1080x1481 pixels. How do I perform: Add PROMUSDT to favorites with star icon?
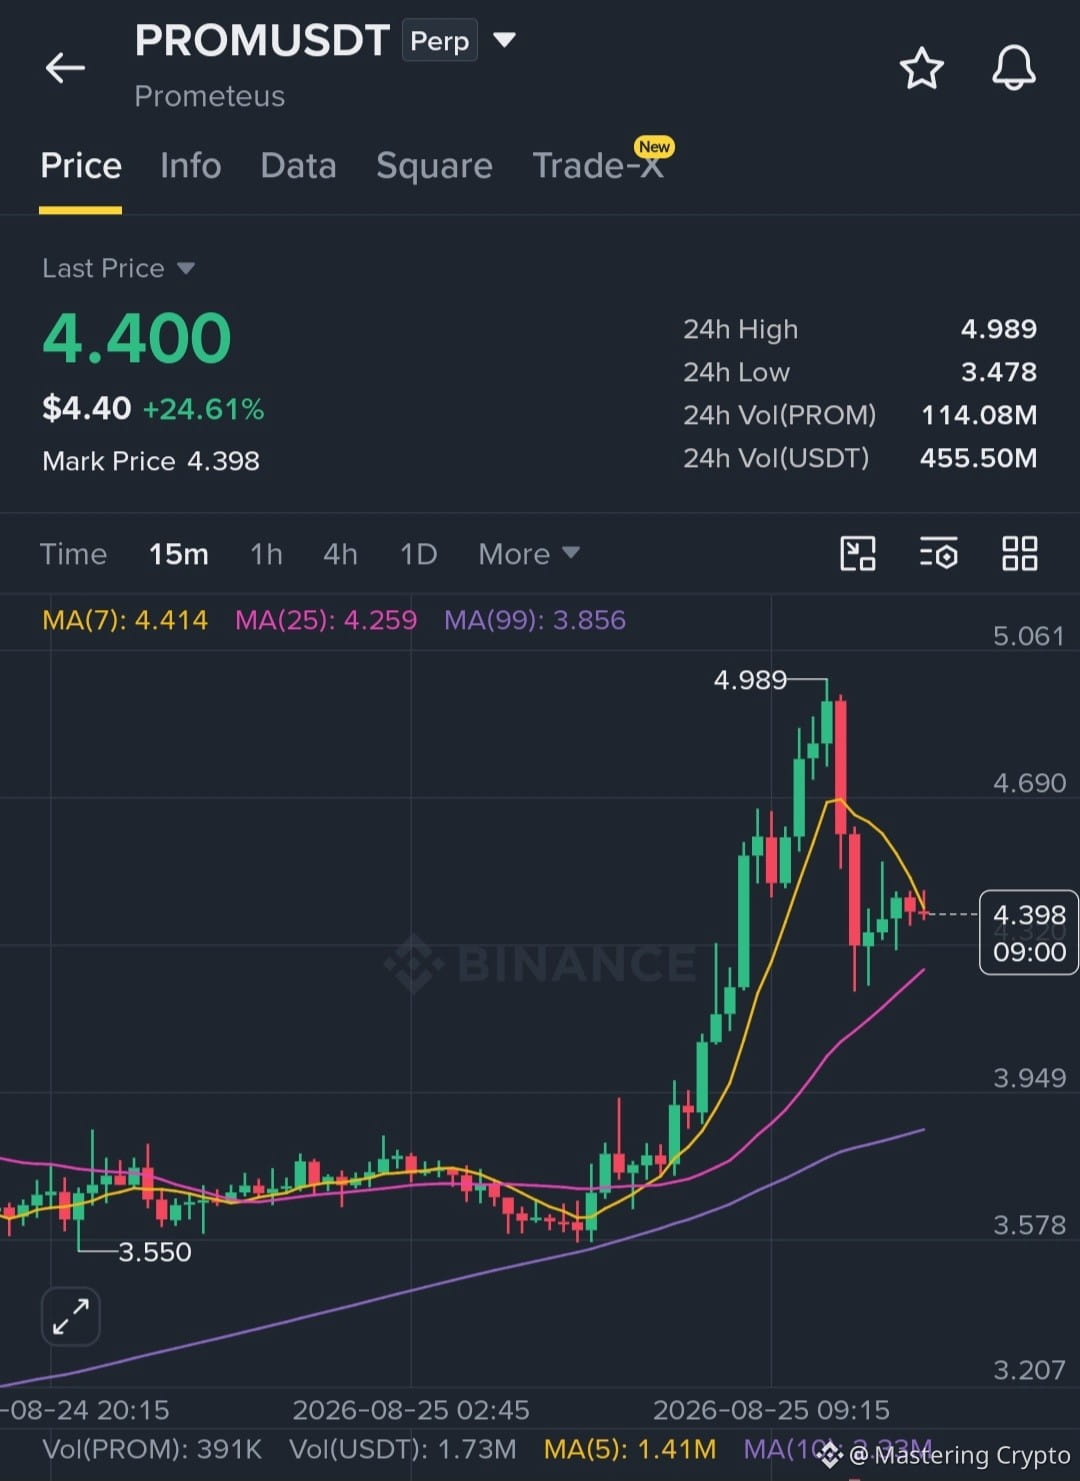click(921, 68)
